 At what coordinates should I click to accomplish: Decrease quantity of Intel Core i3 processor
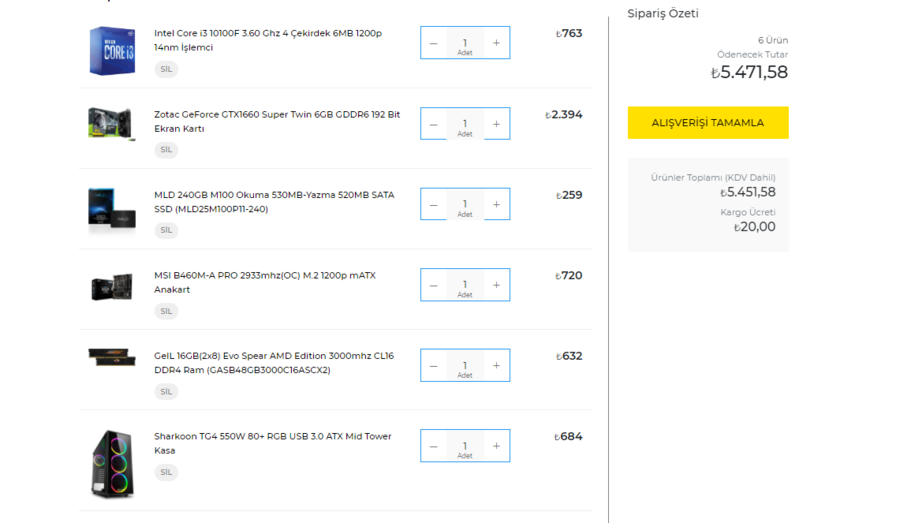pyautogui.click(x=433, y=43)
